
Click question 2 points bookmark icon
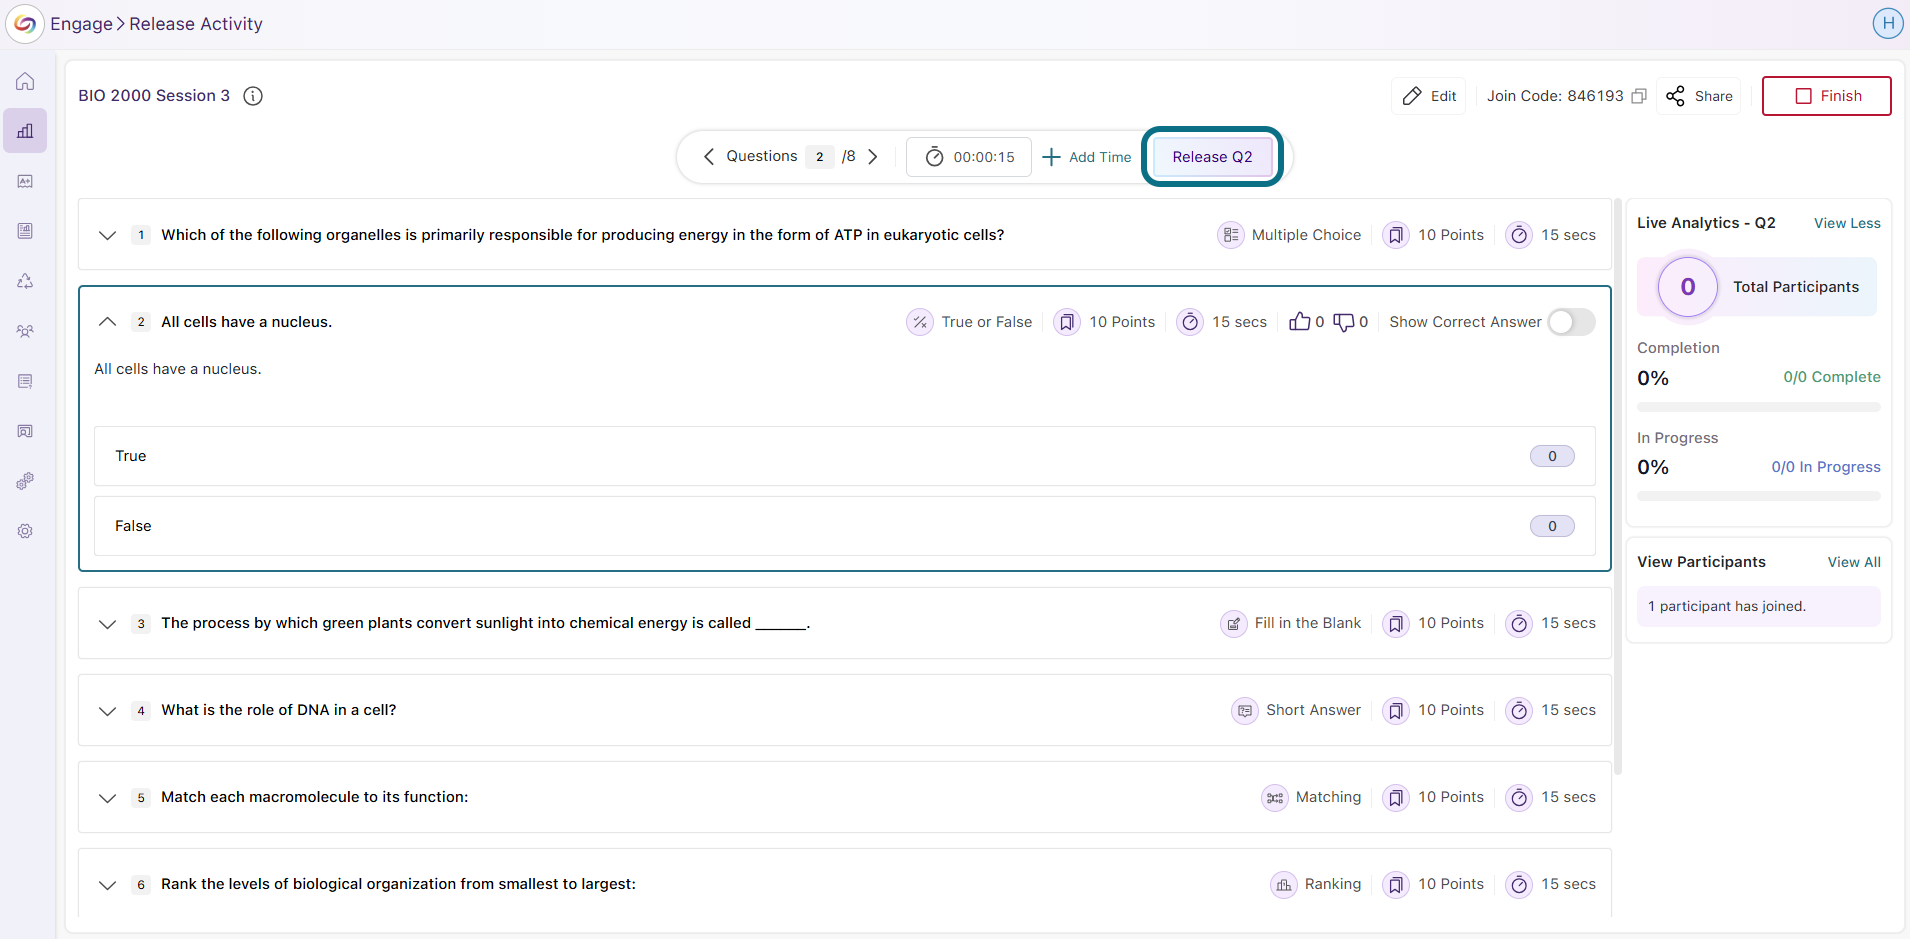[x=1067, y=322]
